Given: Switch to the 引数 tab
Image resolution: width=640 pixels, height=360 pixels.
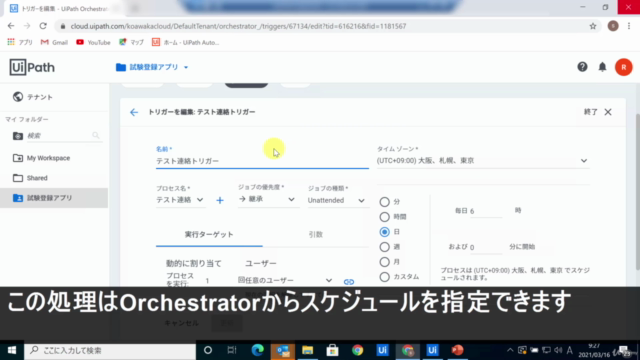Looking at the screenshot, I should pyautogui.click(x=316, y=235).
